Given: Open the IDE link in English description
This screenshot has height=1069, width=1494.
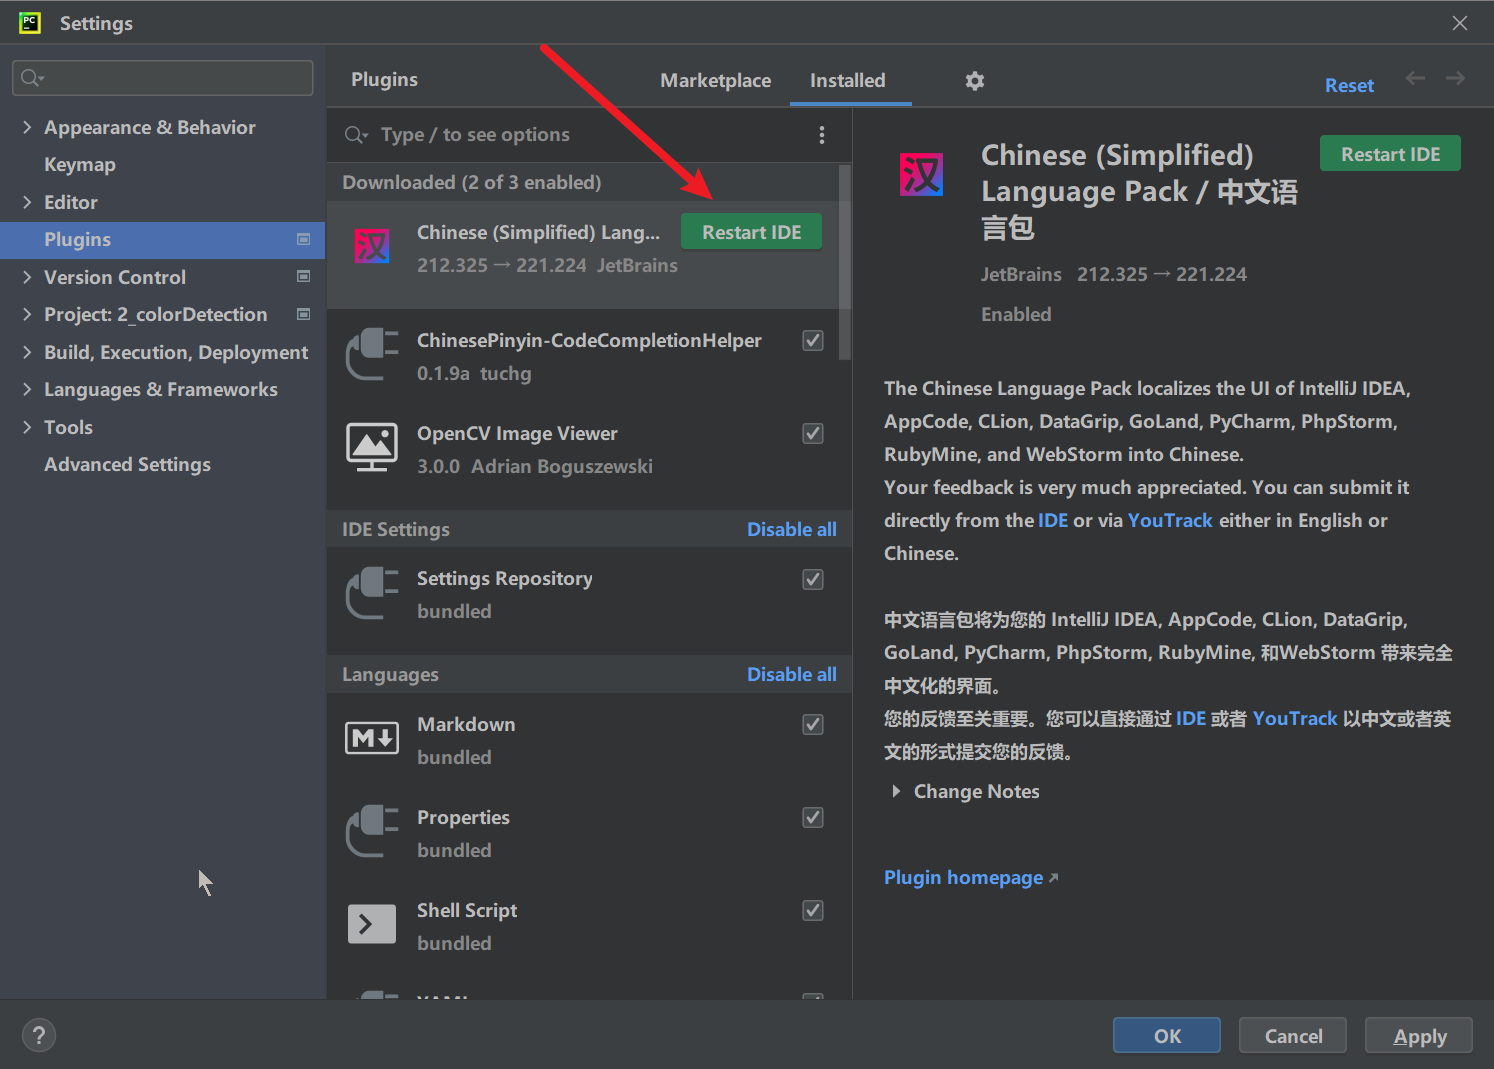Looking at the screenshot, I should [1053, 520].
